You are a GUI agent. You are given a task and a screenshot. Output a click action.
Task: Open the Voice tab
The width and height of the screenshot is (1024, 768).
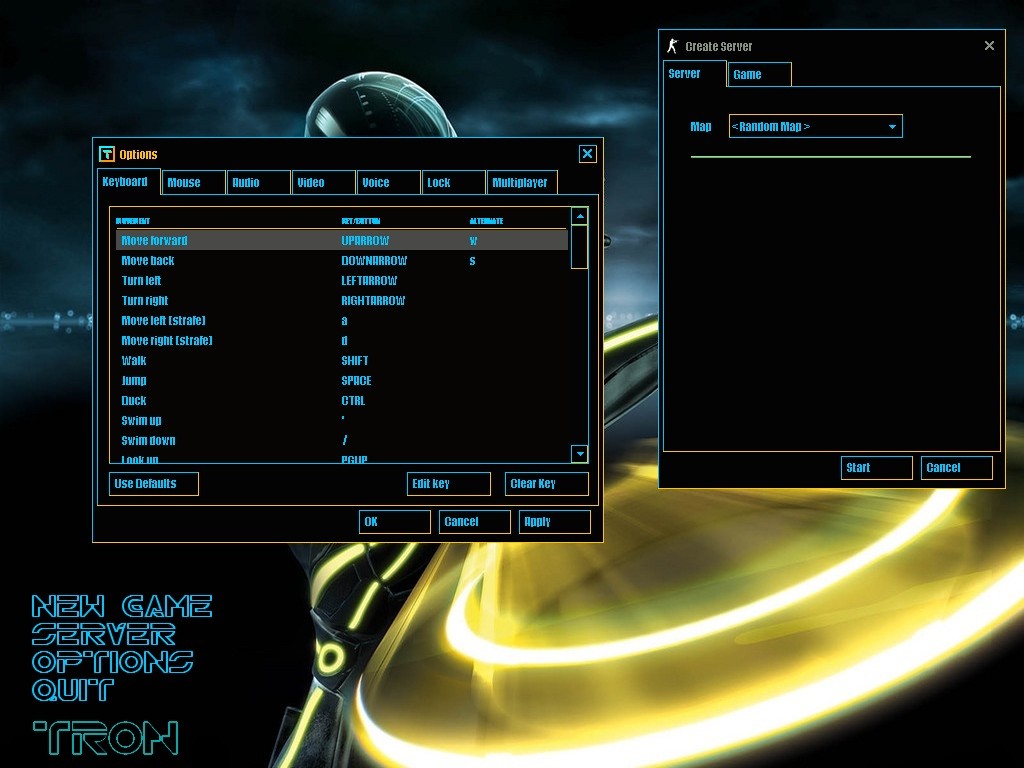click(x=389, y=183)
